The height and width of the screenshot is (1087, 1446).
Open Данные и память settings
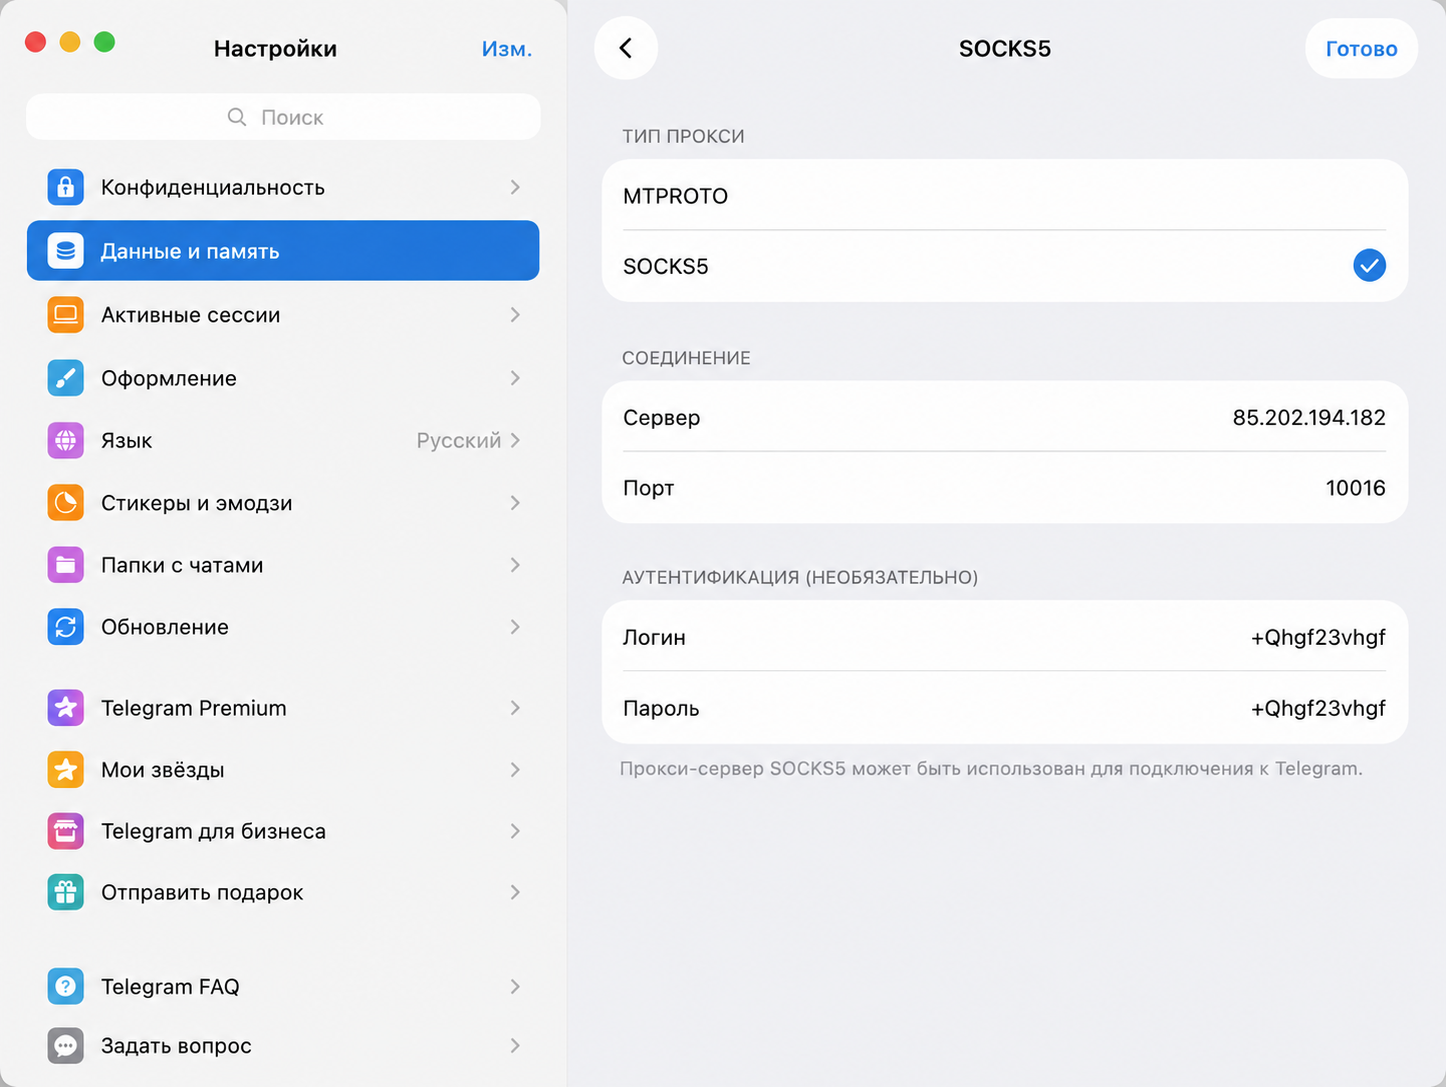coord(283,251)
